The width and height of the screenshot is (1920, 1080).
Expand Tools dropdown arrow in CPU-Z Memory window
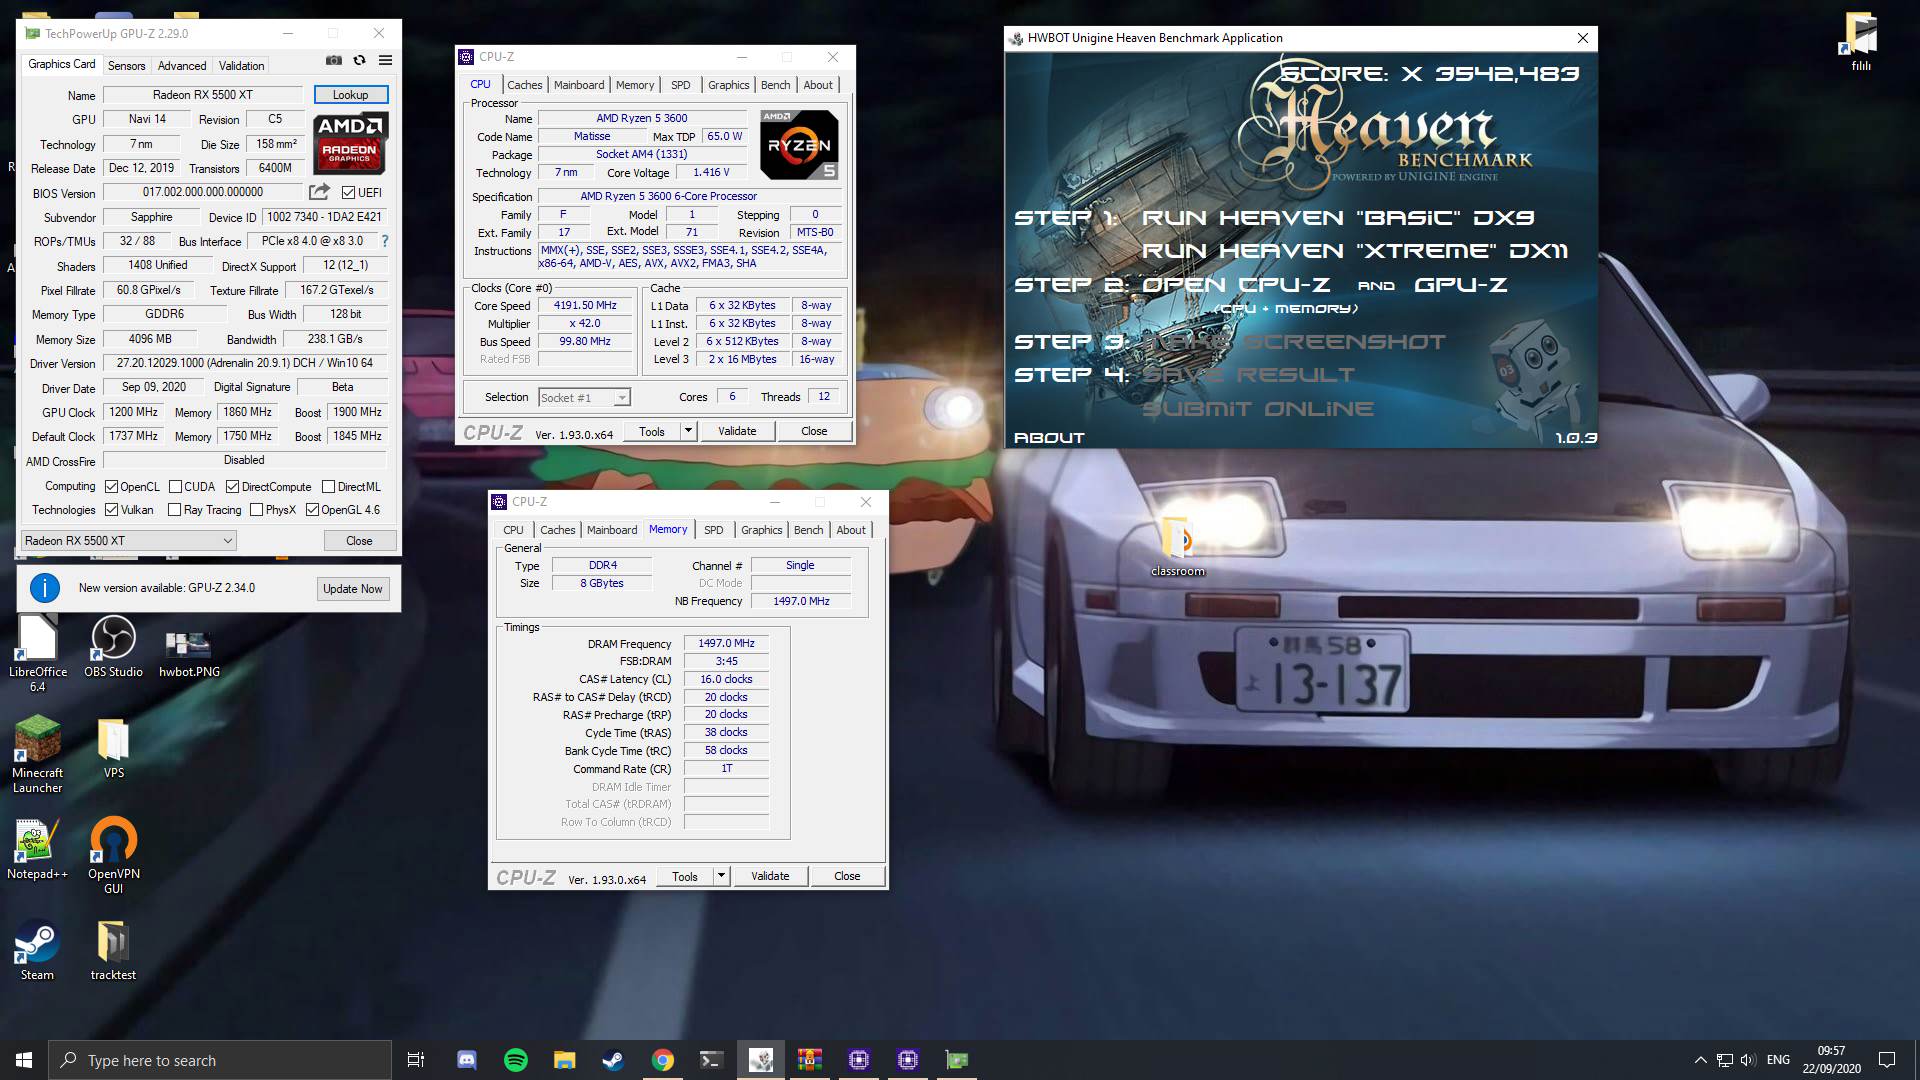[721, 876]
